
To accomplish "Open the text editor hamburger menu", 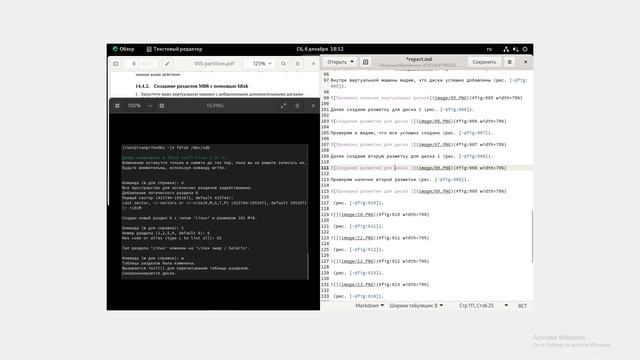I will (509, 62).
